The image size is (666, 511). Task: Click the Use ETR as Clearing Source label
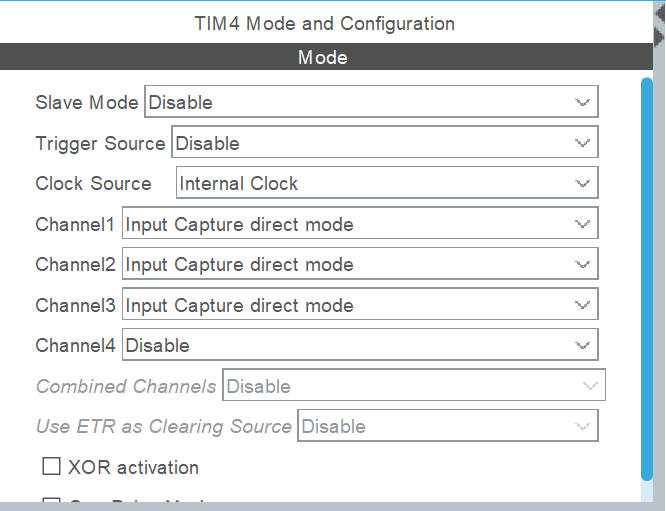164,426
